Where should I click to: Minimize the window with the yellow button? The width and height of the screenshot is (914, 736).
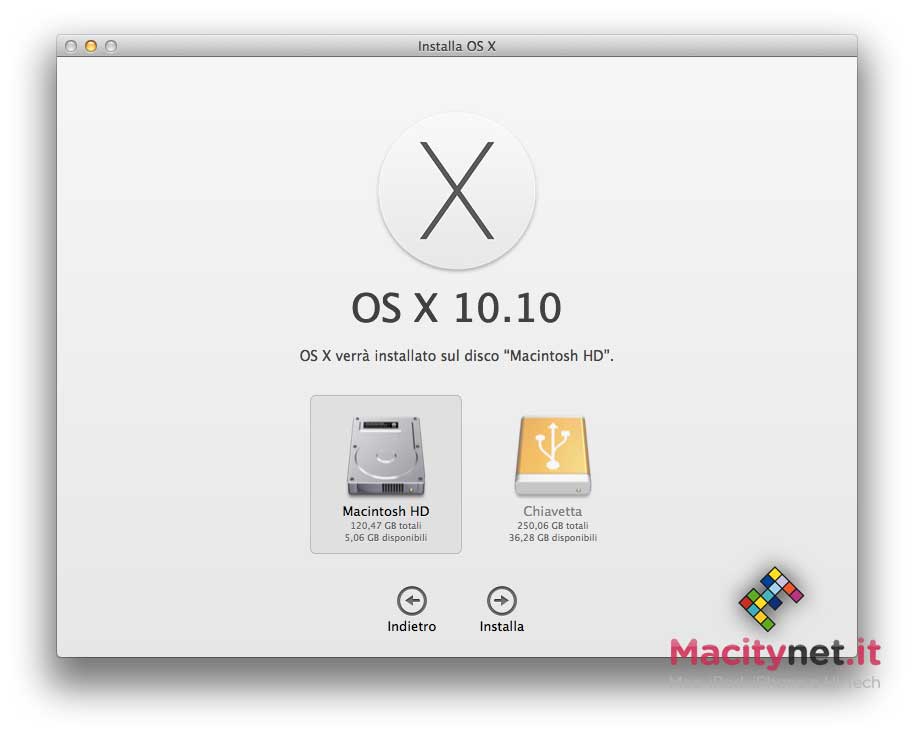tap(91, 46)
